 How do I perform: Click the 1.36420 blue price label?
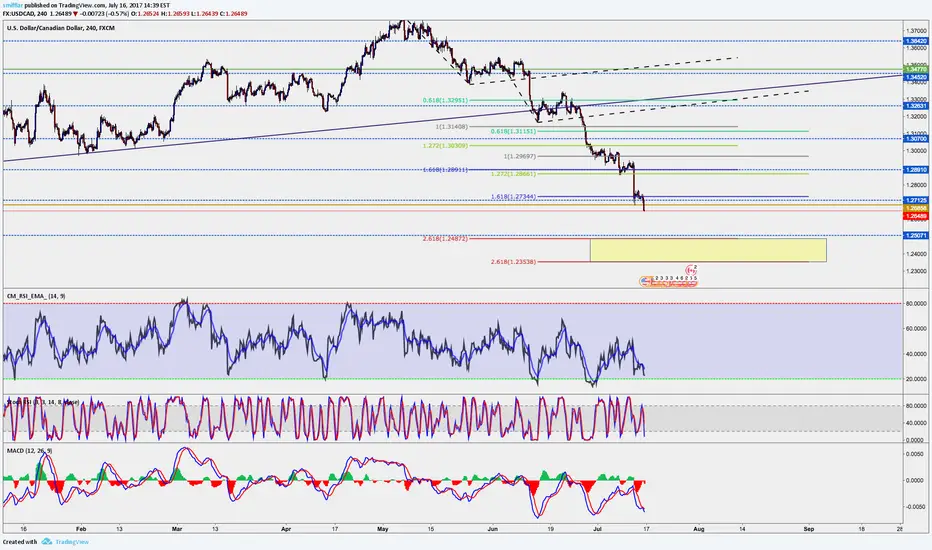tap(915, 41)
